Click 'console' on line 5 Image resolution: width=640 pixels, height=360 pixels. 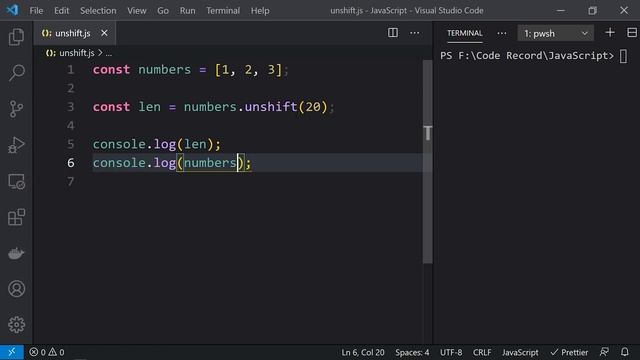pyautogui.click(x=119, y=144)
